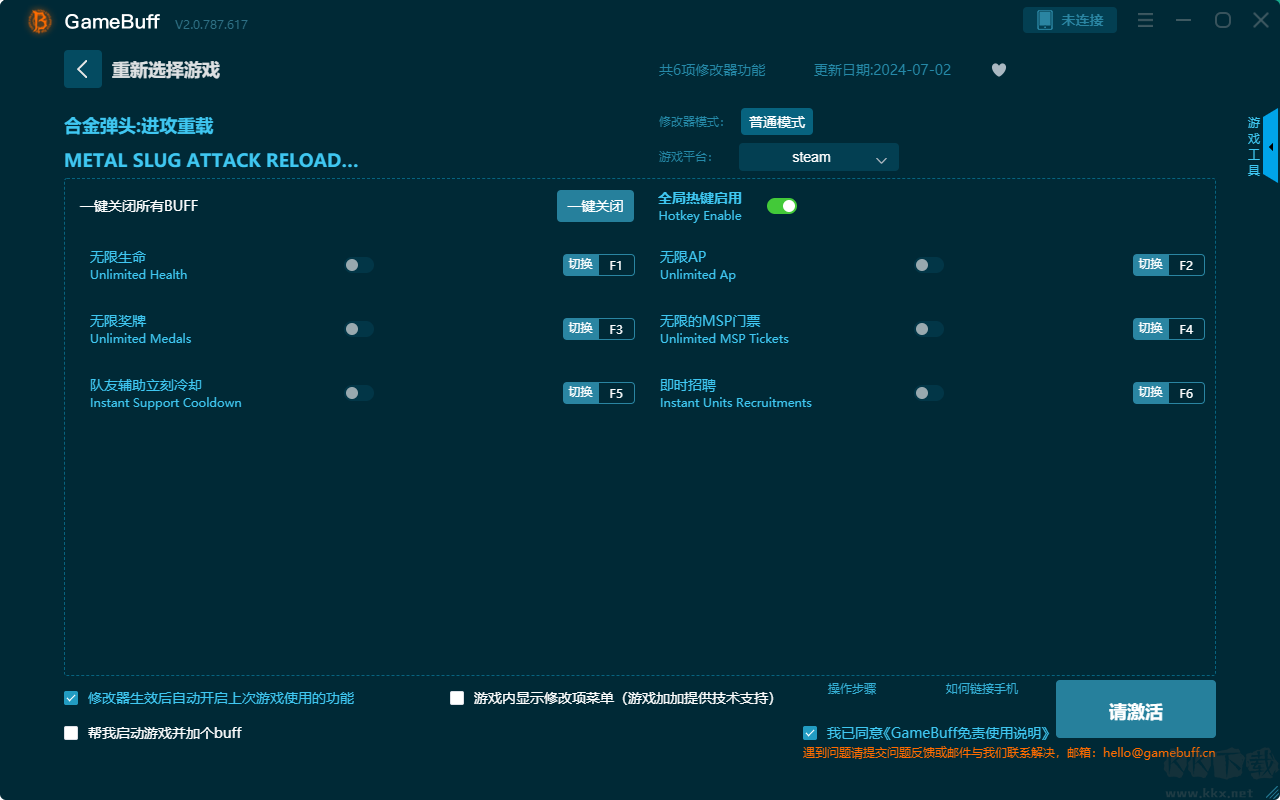Click the back arrow to reselect game
This screenshot has height=800, width=1280.
click(83, 69)
